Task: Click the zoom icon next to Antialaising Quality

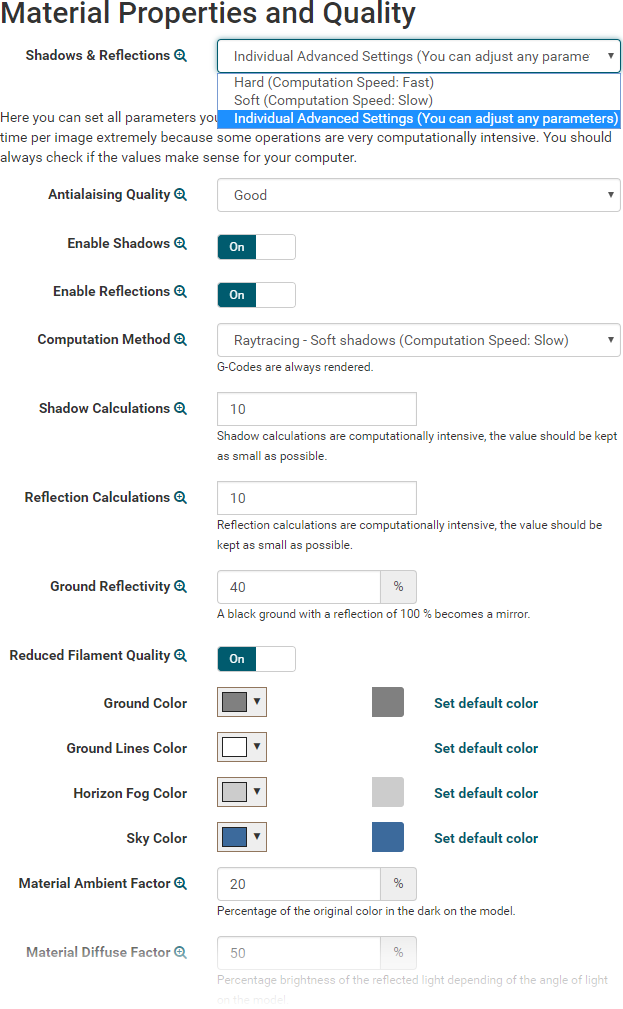Action: pyautogui.click(x=181, y=195)
